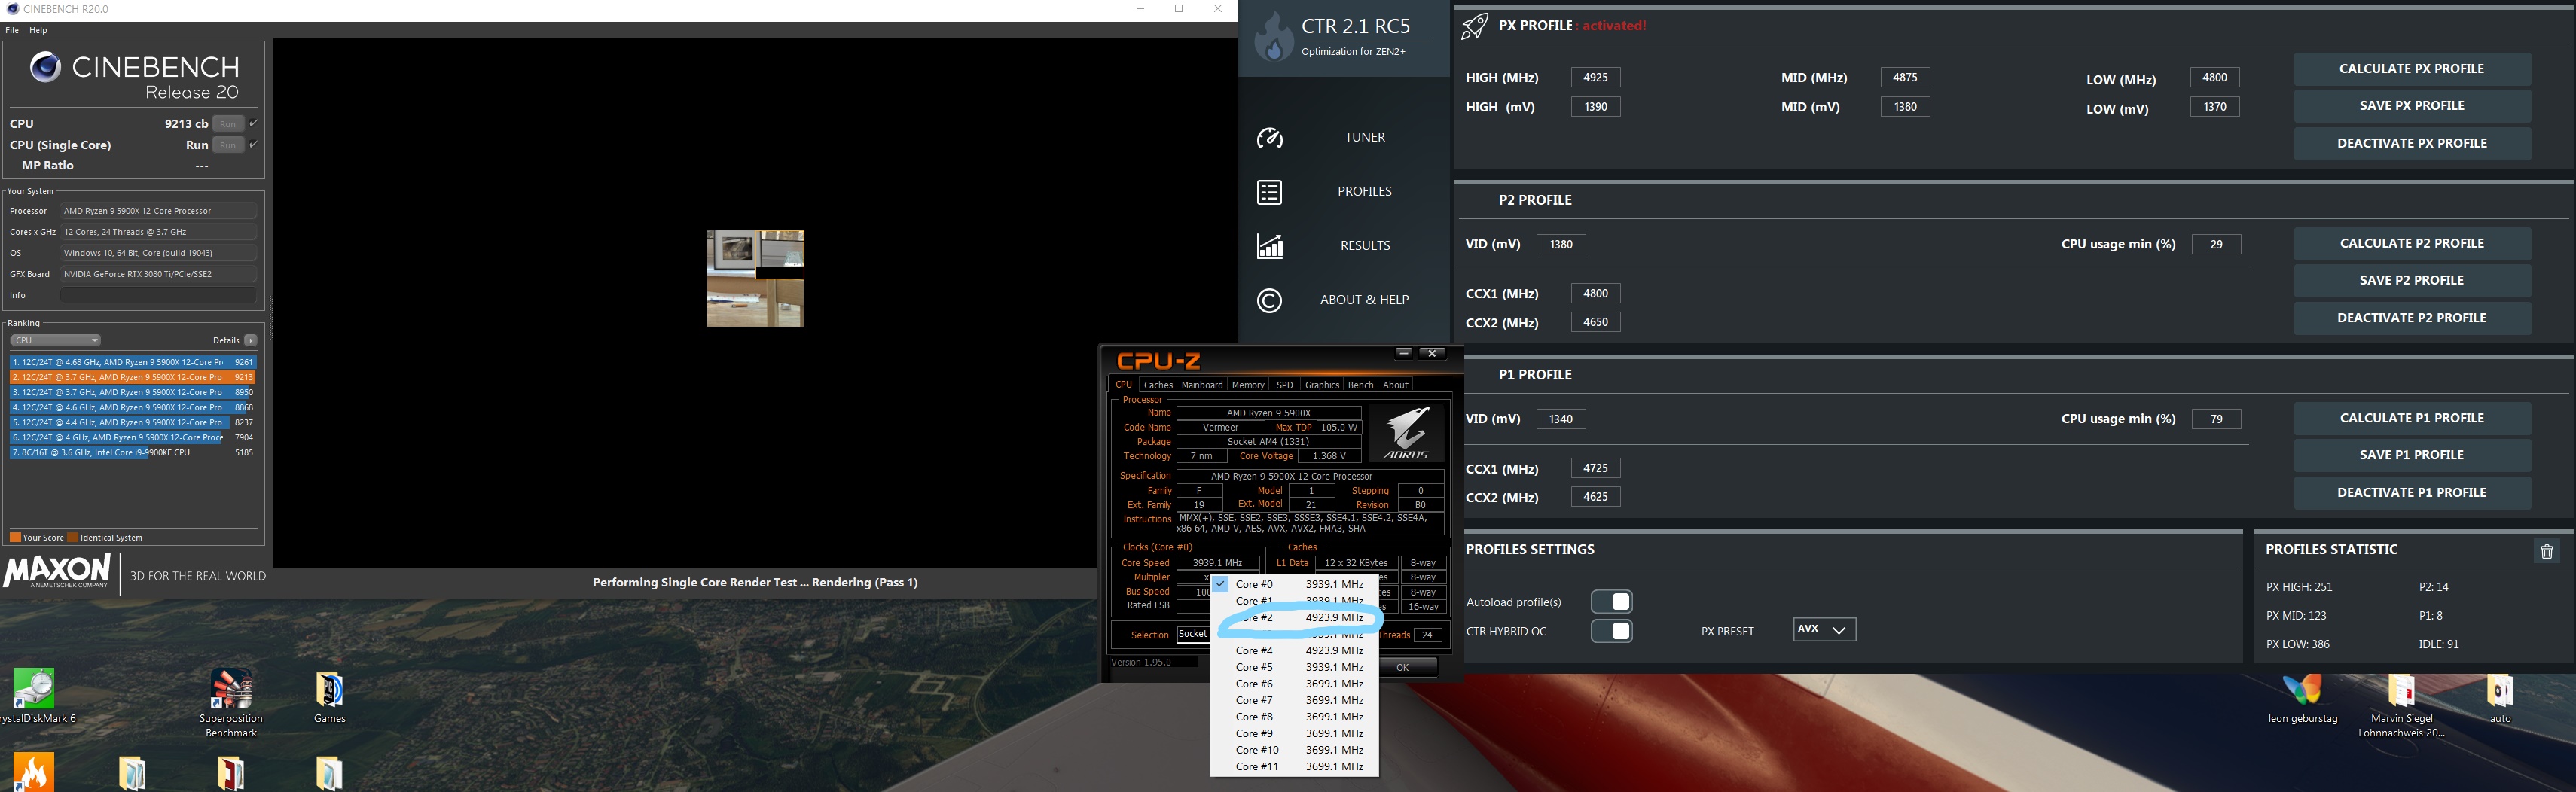Click the Run button for CPU test
The height and width of the screenshot is (792, 2576).
pyautogui.click(x=228, y=124)
